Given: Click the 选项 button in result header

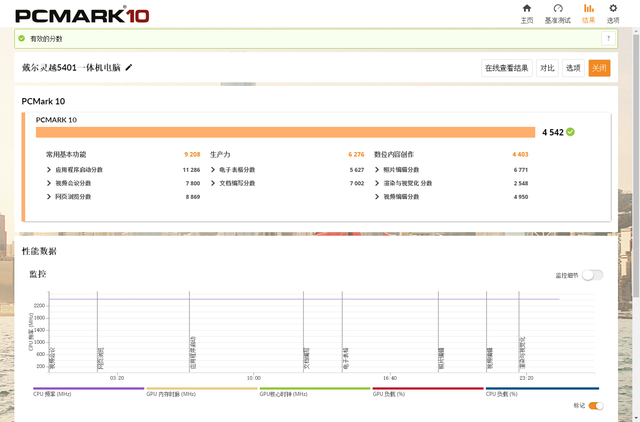Looking at the screenshot, I should tap(573, 68).
